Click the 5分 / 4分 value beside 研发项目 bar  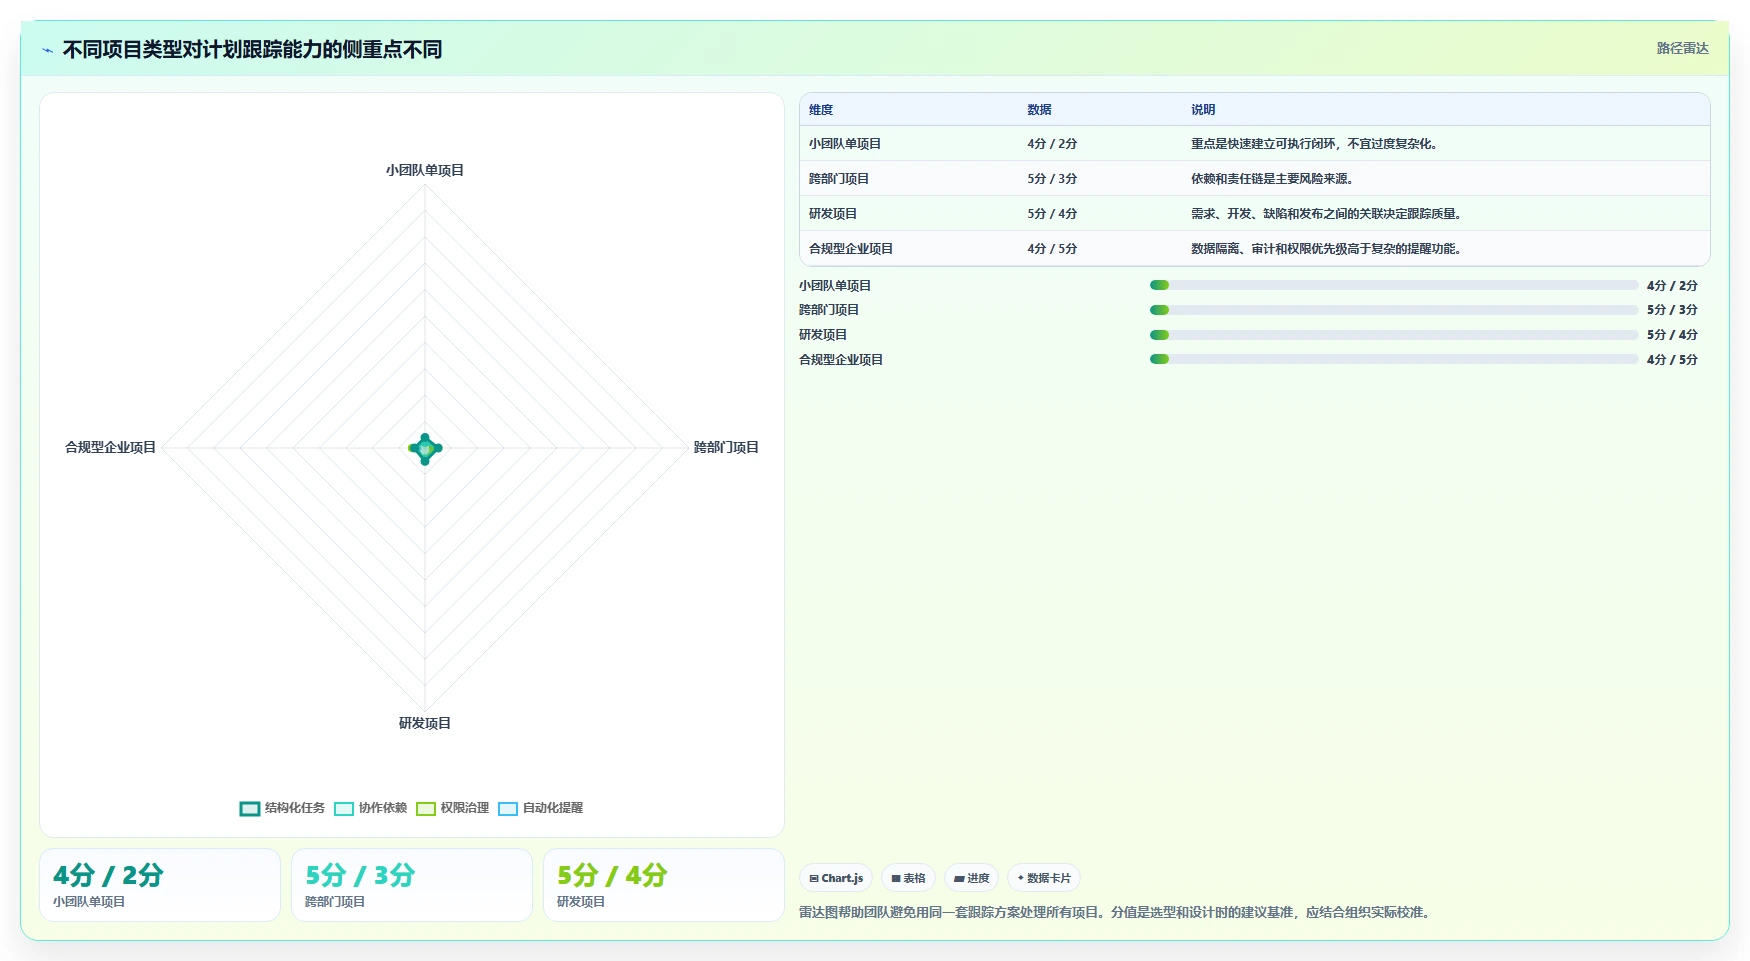coord(1672,335)
